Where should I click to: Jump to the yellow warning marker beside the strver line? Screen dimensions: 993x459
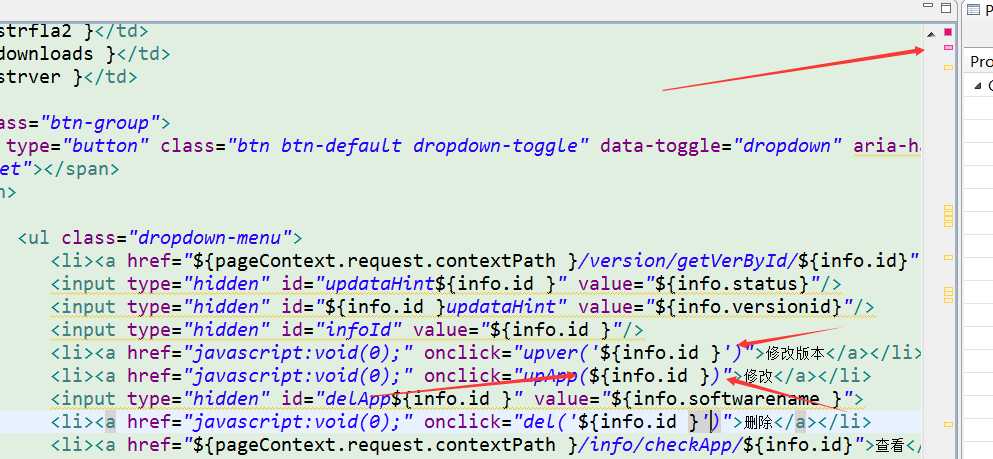tap(948, 67)
